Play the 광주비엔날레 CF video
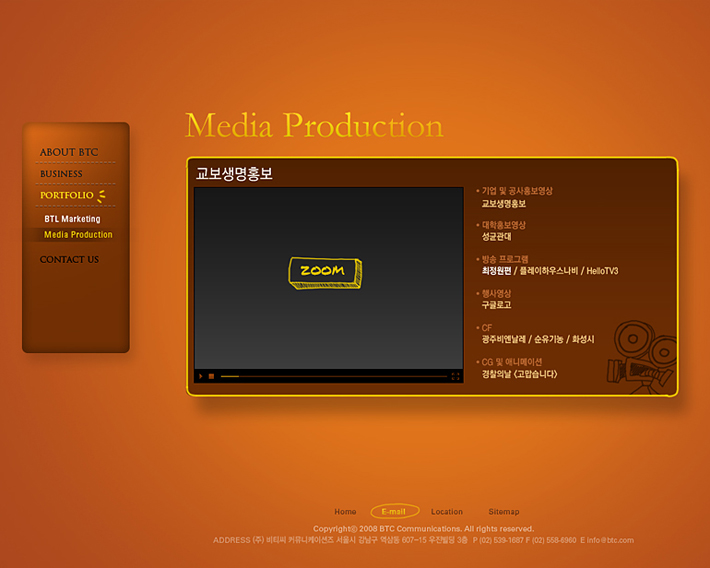This screenshot has height=568, width=710. [x=503, y=340]
